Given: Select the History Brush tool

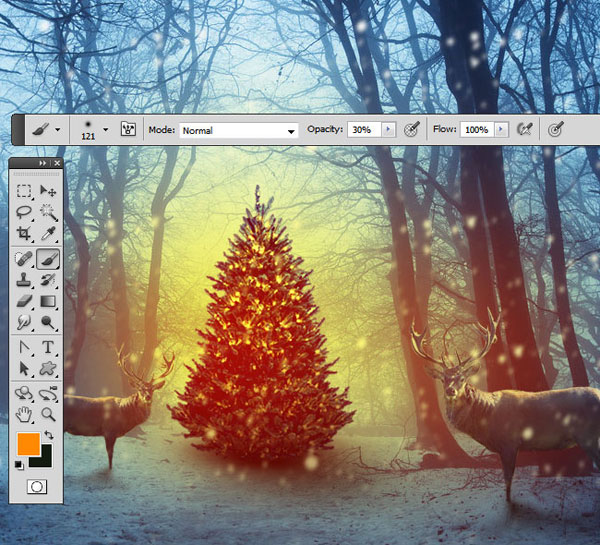Looking at the screenshot, I should (x=48, y=280).
